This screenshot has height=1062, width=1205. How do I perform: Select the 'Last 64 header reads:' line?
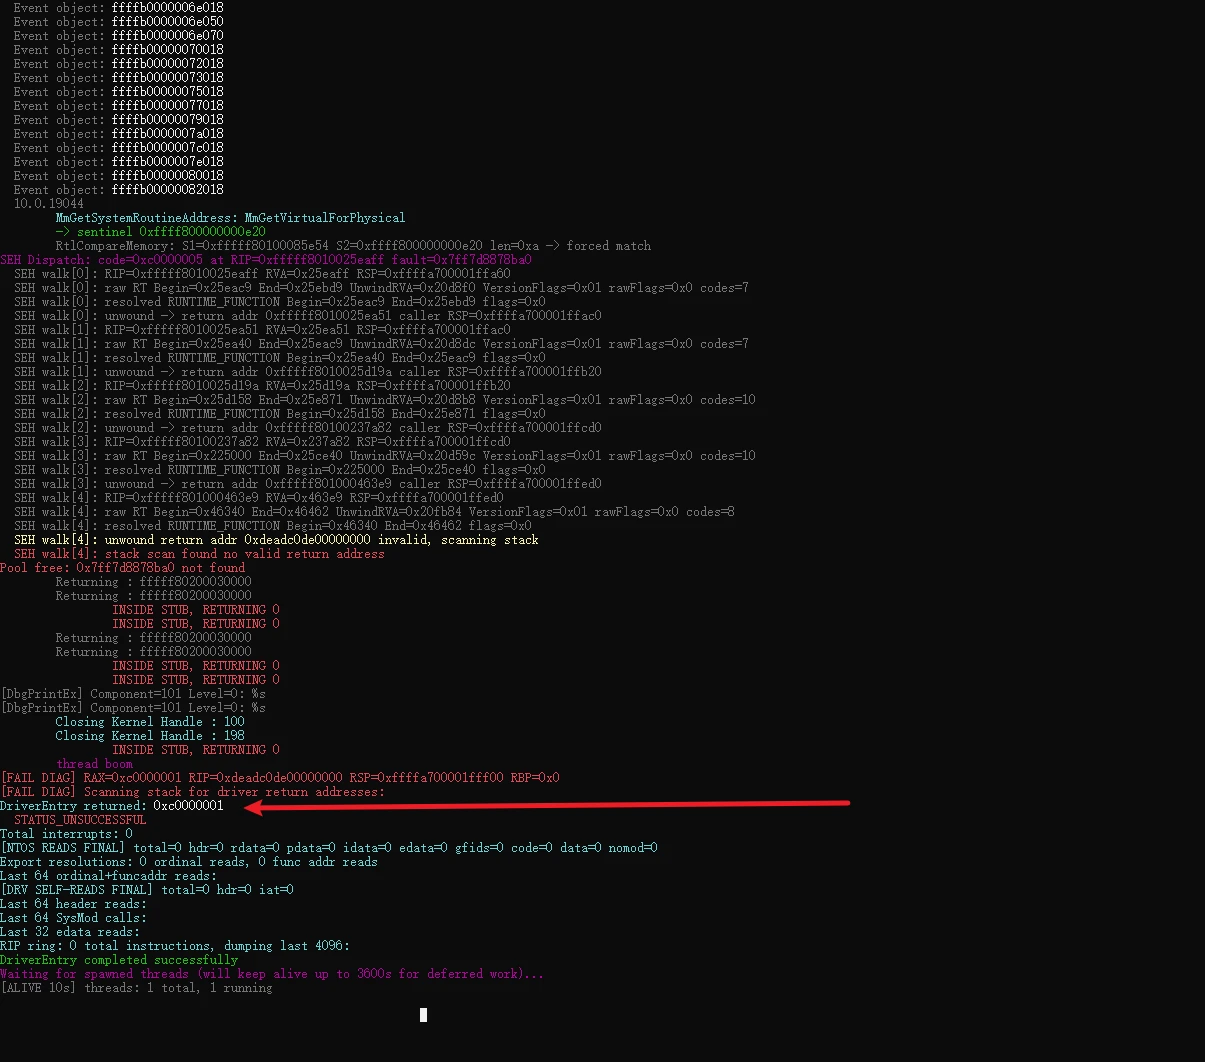coord(73,903)
